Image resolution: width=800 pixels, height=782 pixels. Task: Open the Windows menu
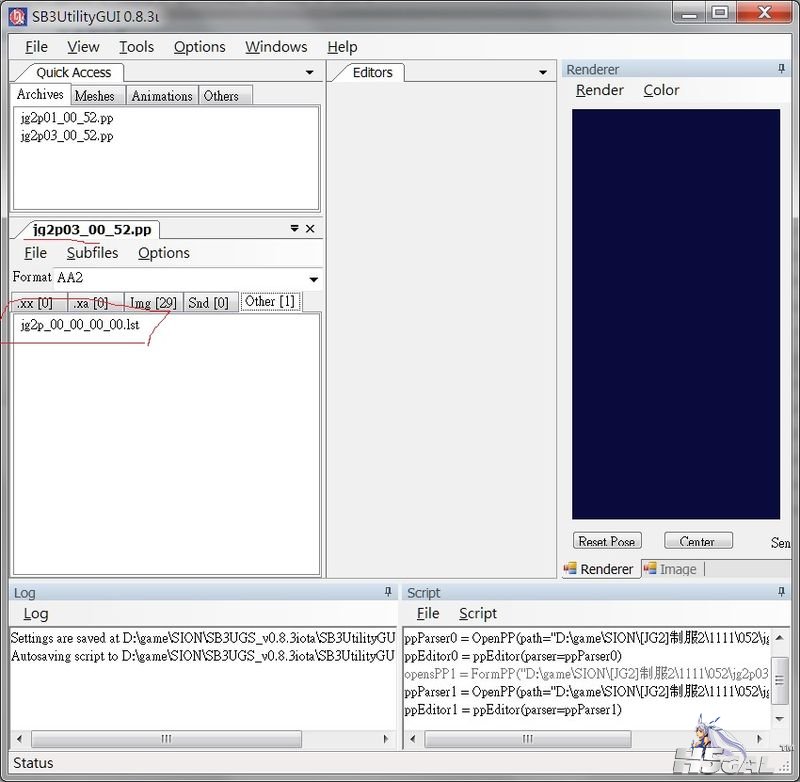point(276,47)
